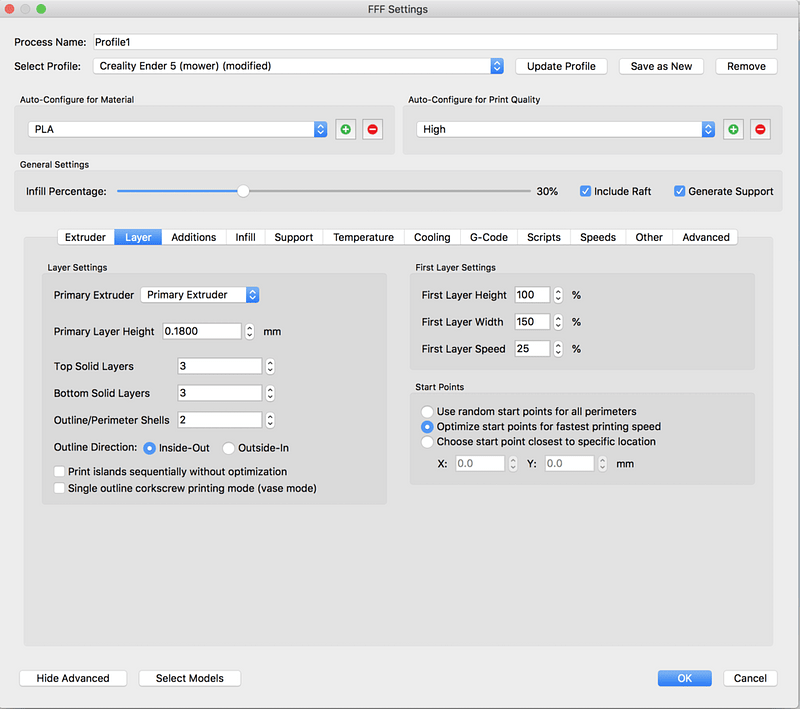Image resolution: width=800 pixels, height=709 pixels.
Task: Click the start point X coordinate field
Action: [x=480, y=464]
